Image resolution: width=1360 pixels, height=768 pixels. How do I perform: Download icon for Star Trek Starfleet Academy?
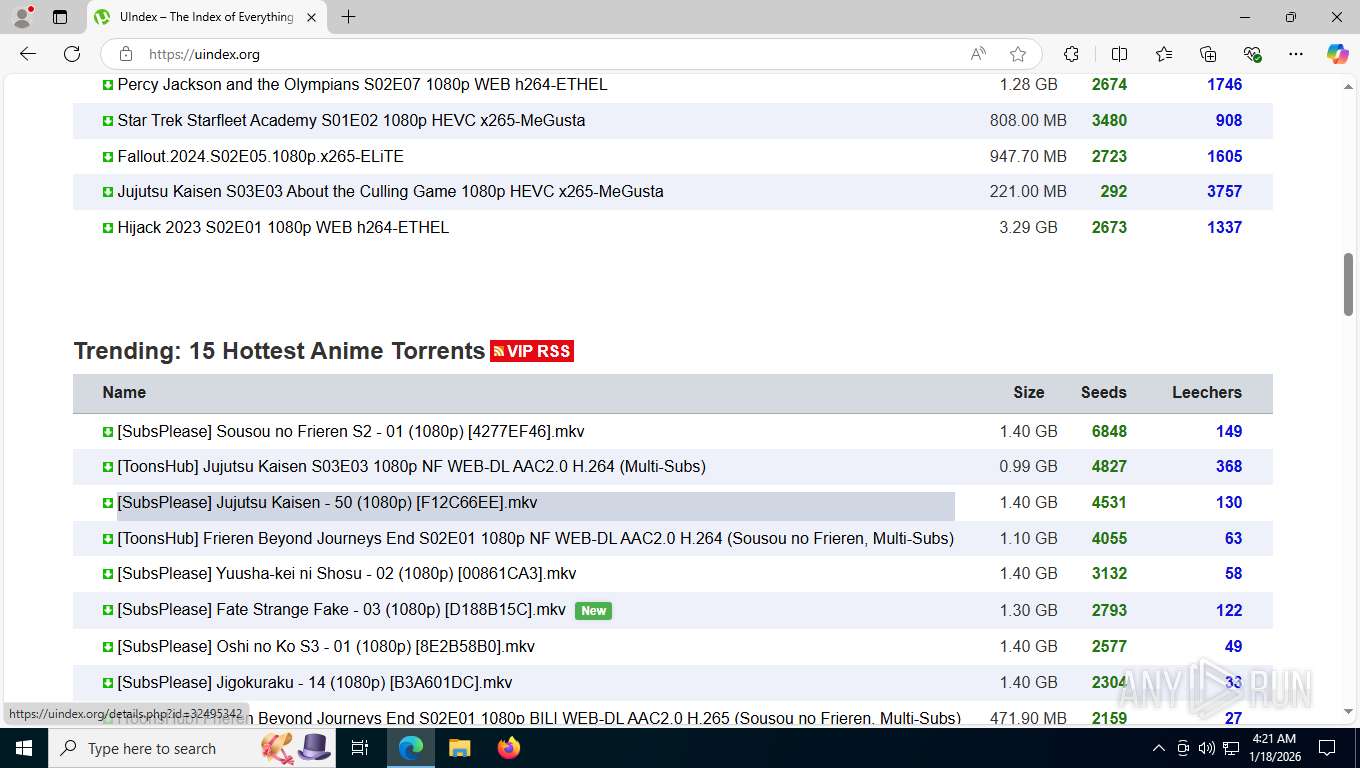tap(108, 121)
